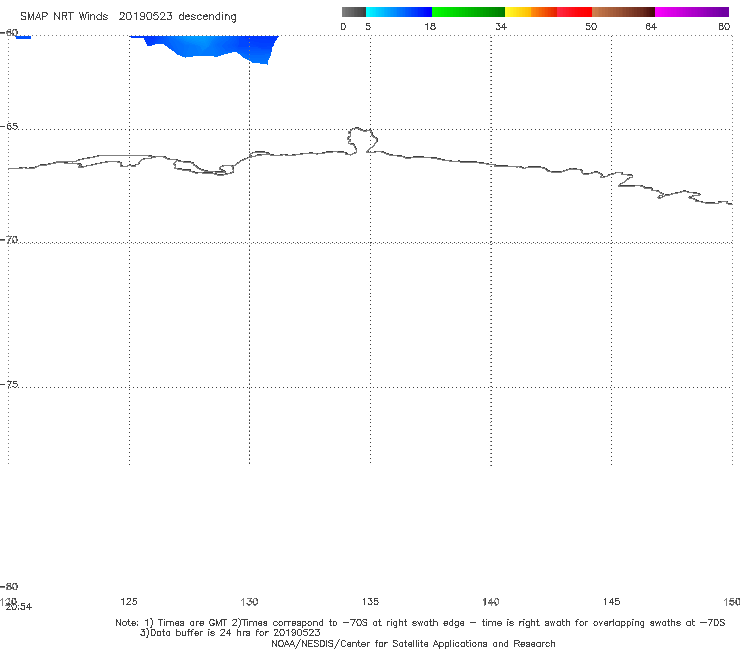Screen dimensions: 740x650
Task: Pick the brown segment of the color bar
Action: [x=623, y=12]
